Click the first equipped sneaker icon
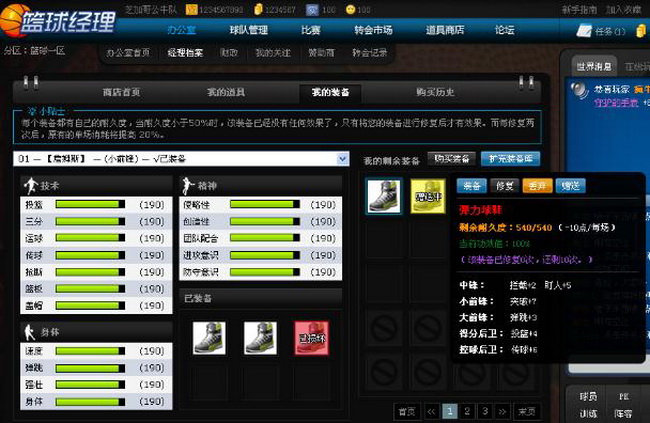The width and height of the screenshot is (650, 423). pos(209,337)
